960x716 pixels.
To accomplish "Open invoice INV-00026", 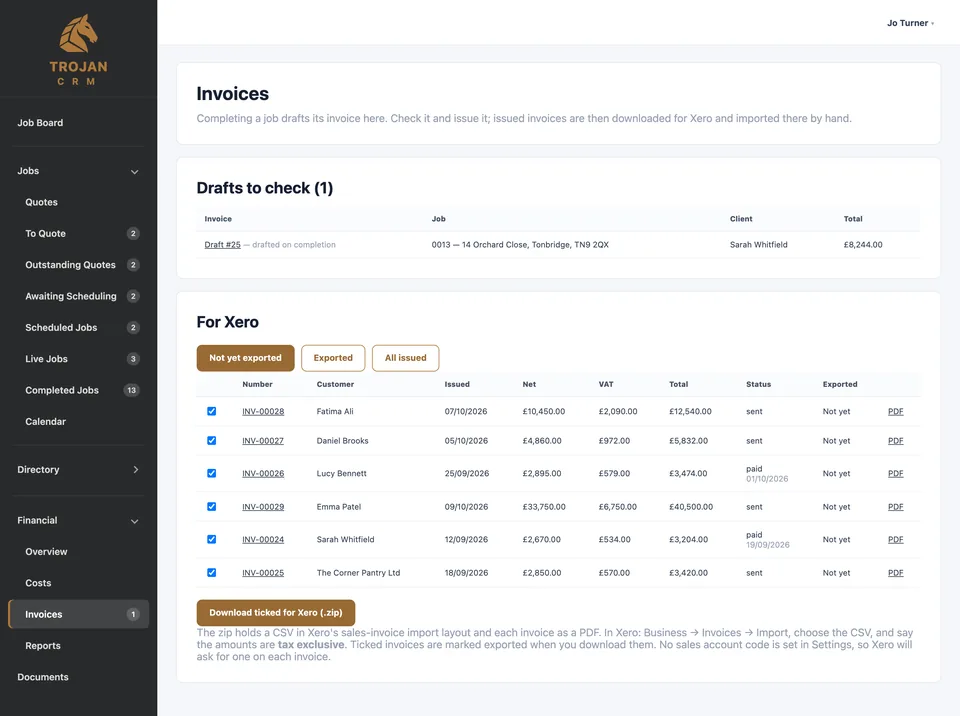I will (x=263, y=473).
